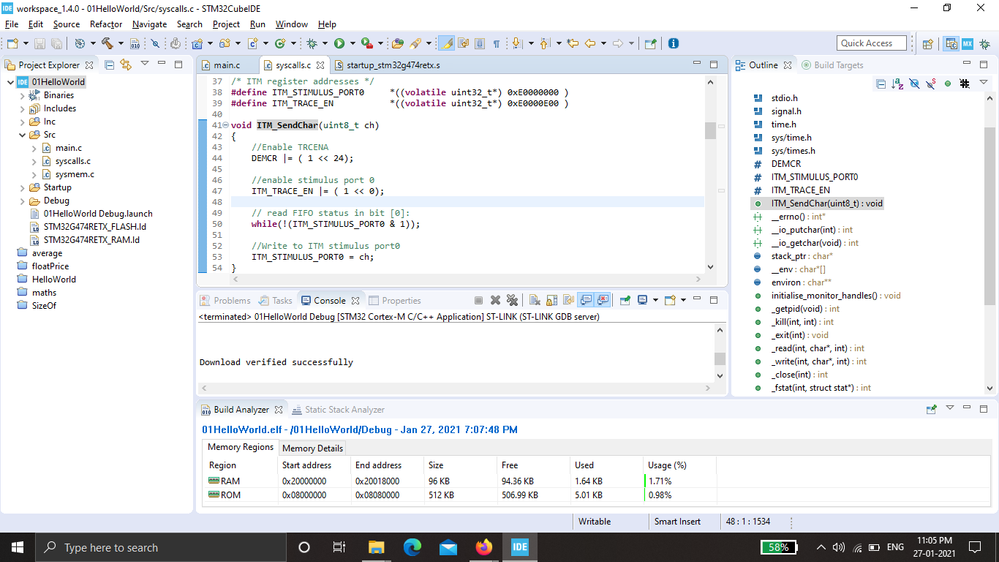Click _write(int, char*, int) in Outline
999x562 pixels.
click(819, 362)
